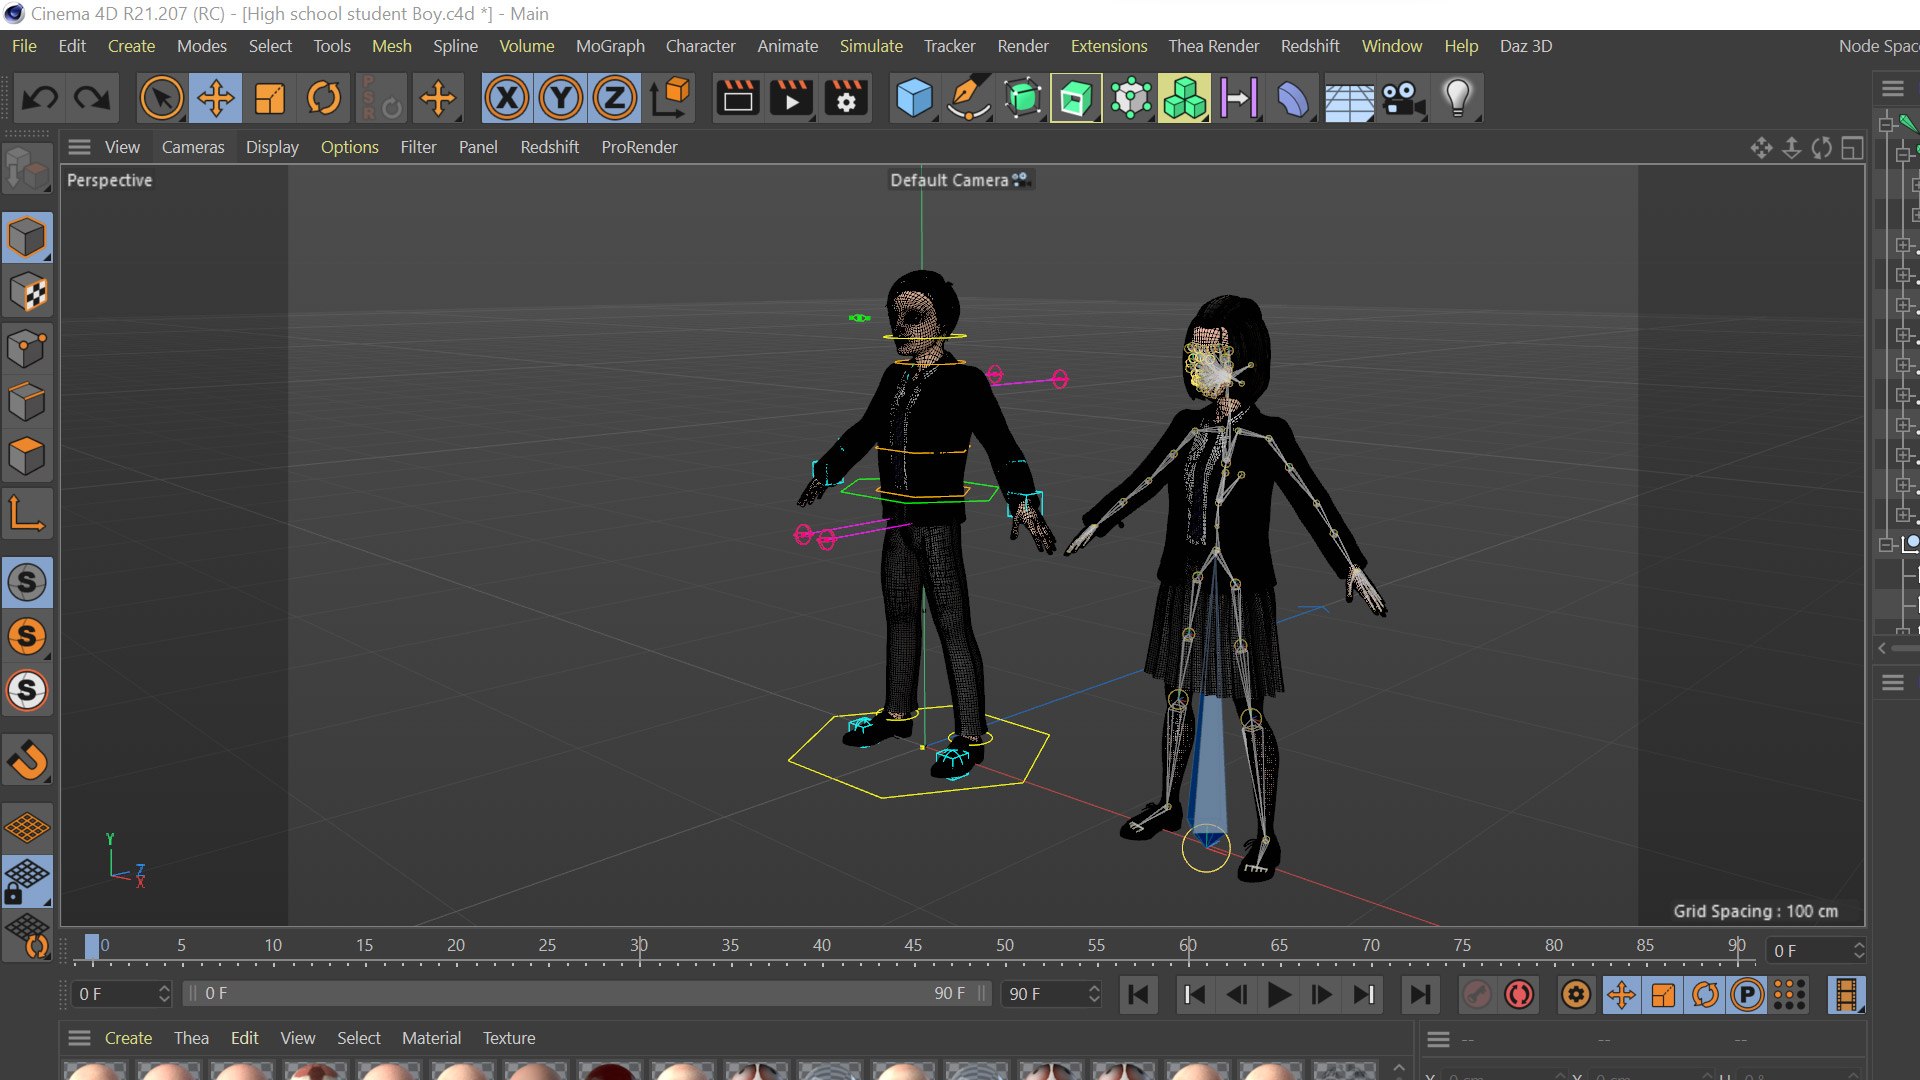Viewport: 1920px width, 1080px height.
Task: Go to the start of the animation
Action: (1138, 994)
